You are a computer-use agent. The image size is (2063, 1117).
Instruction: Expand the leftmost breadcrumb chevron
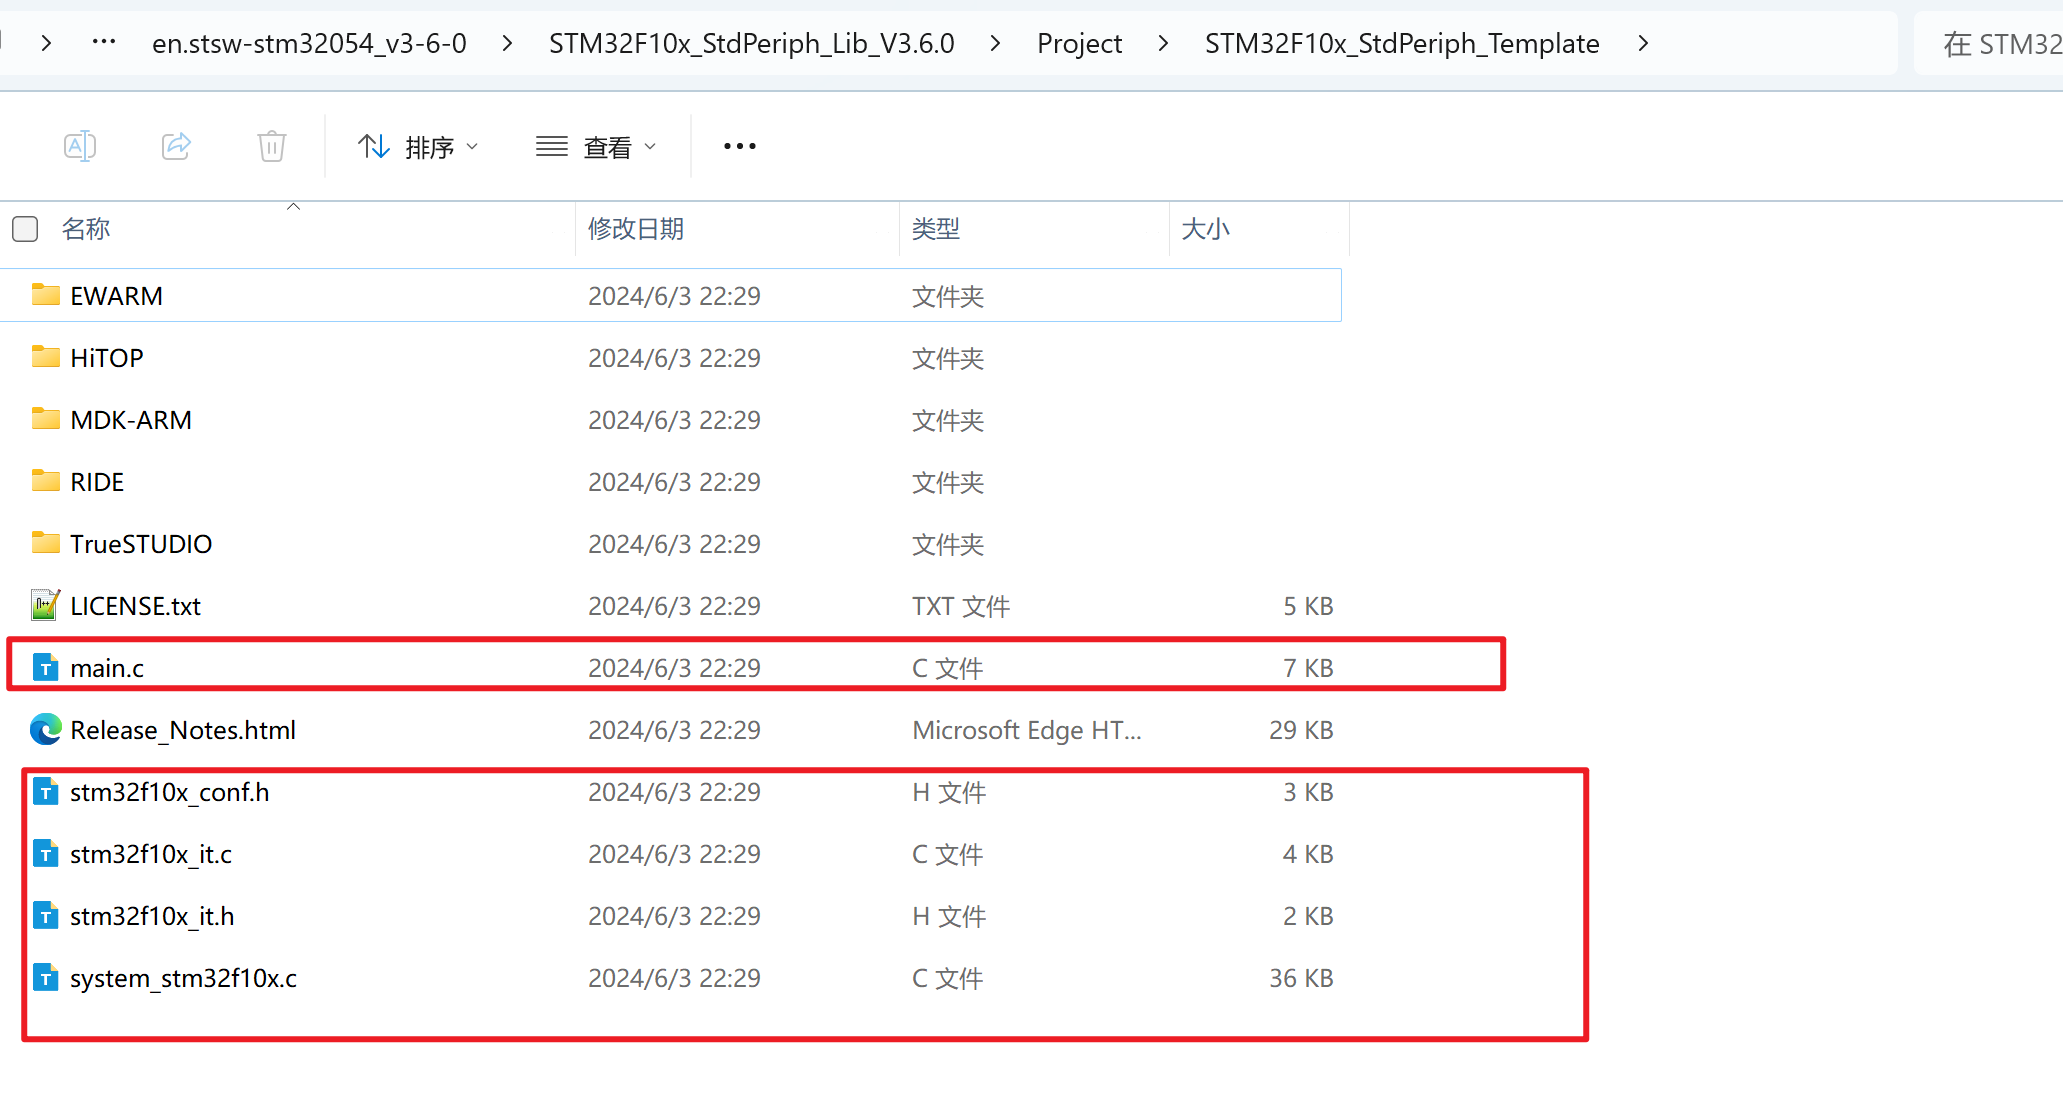click(46, 43)
